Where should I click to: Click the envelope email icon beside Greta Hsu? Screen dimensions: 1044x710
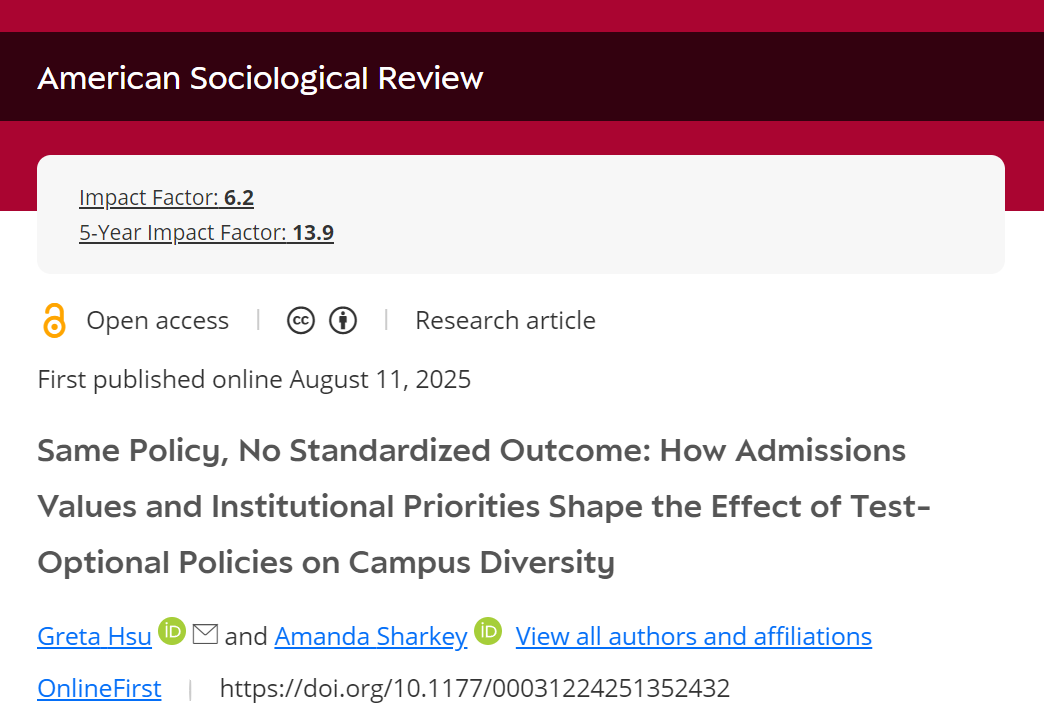(x=205, y=633)
